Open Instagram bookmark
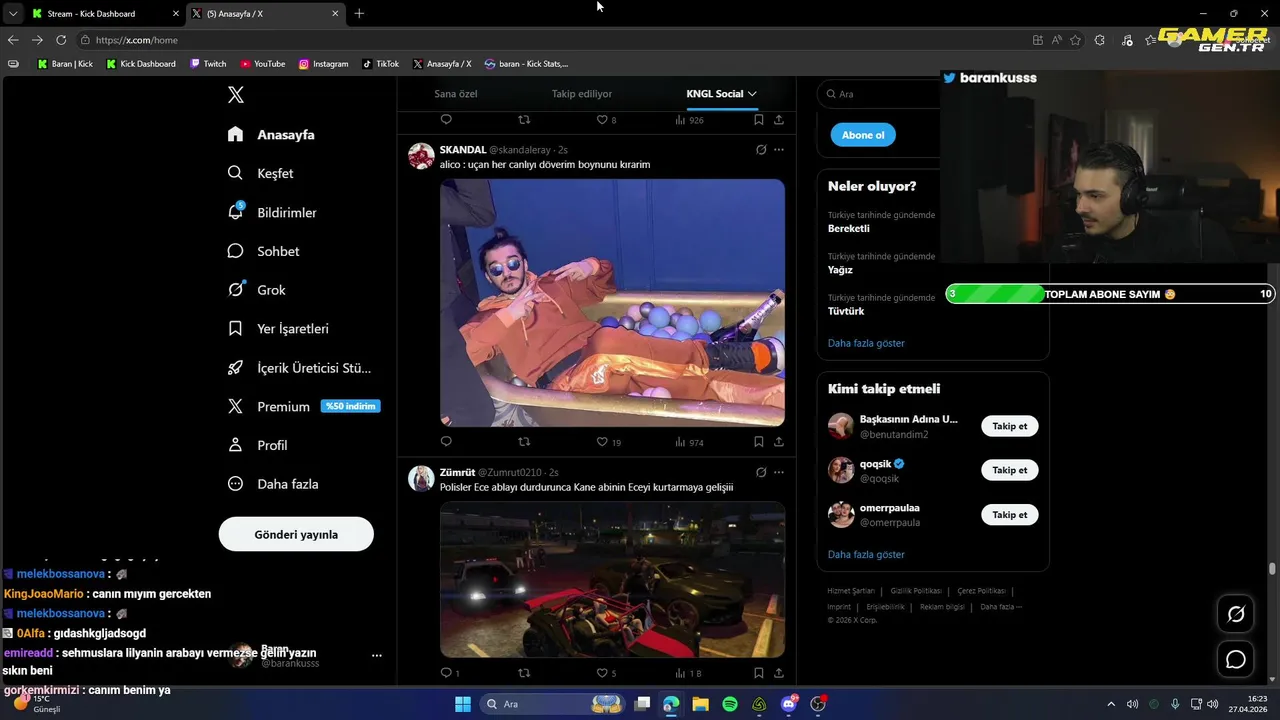This screenshot has width=1280, height=720. [x=323, y=64]
